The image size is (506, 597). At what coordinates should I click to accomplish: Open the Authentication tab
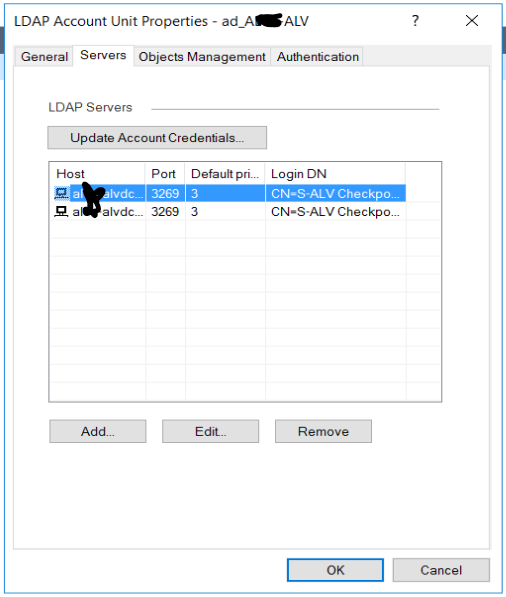(318, 57)
